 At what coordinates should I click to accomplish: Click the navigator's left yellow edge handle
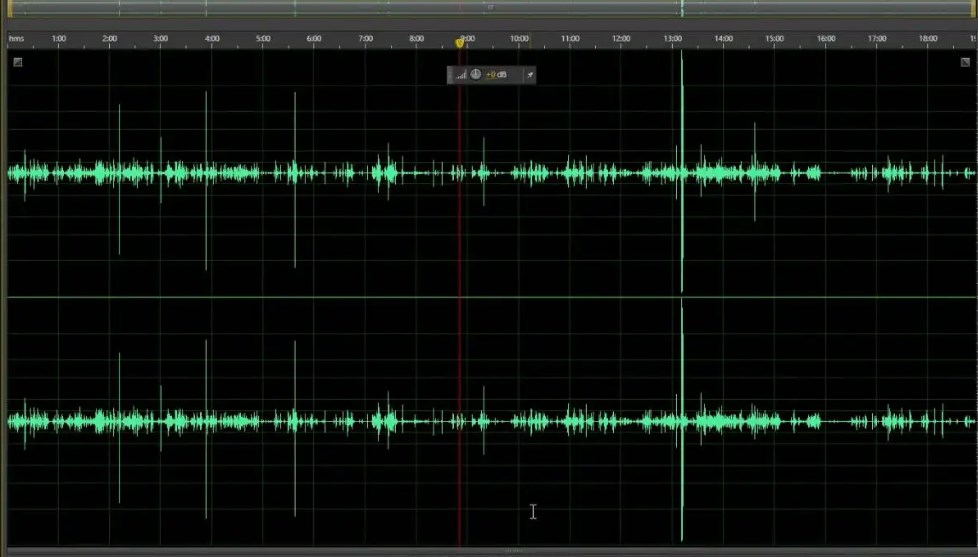click(x=9, y=7)
